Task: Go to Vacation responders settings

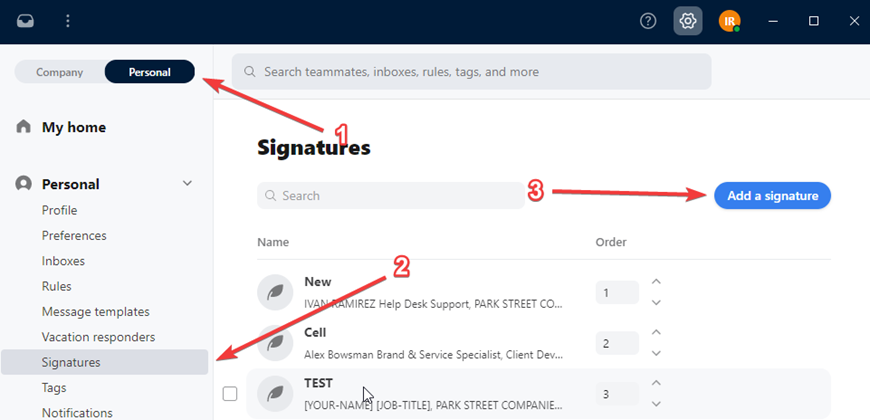Action: click(x=98, y=337)
